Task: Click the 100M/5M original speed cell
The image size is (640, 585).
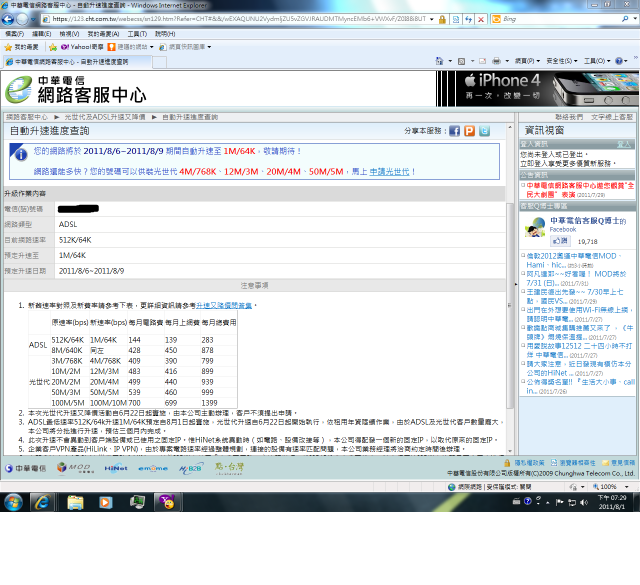Action: click(68, 403)
